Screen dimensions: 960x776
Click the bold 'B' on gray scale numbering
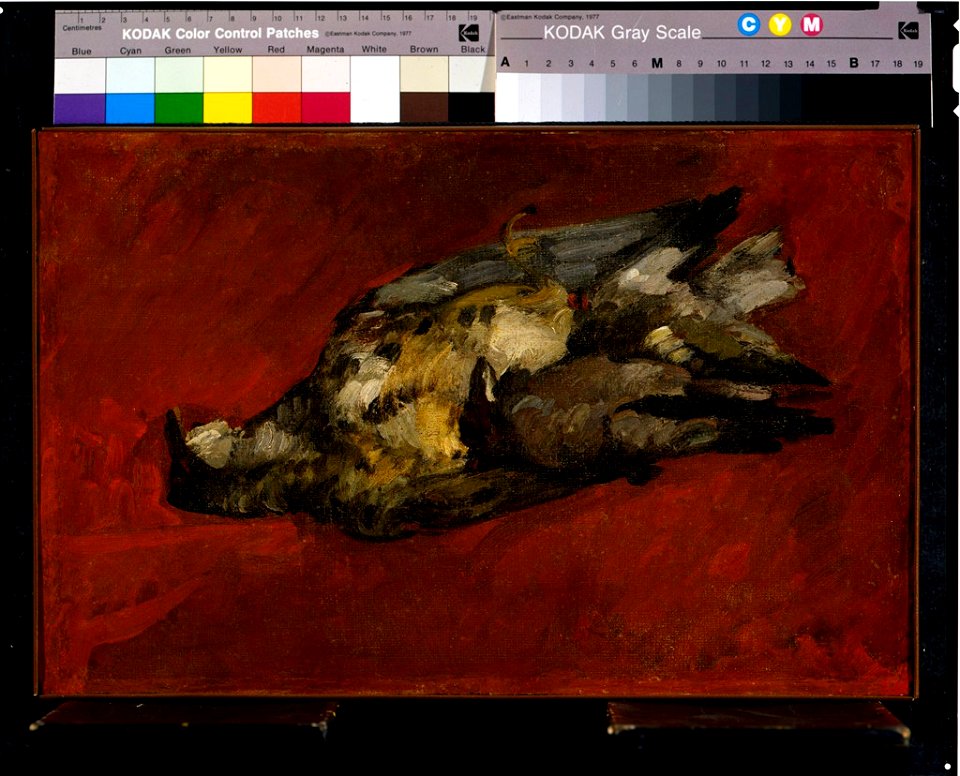click(x=853, y=62)
